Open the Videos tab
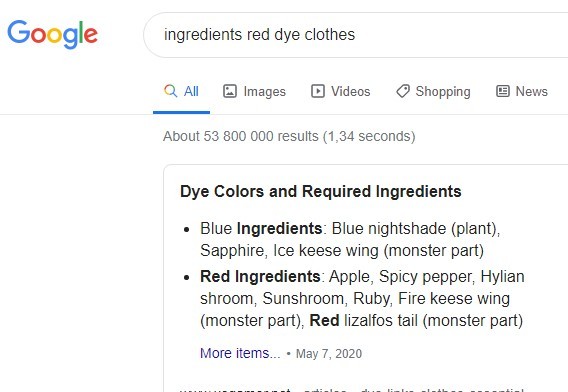 coord(351,91)
